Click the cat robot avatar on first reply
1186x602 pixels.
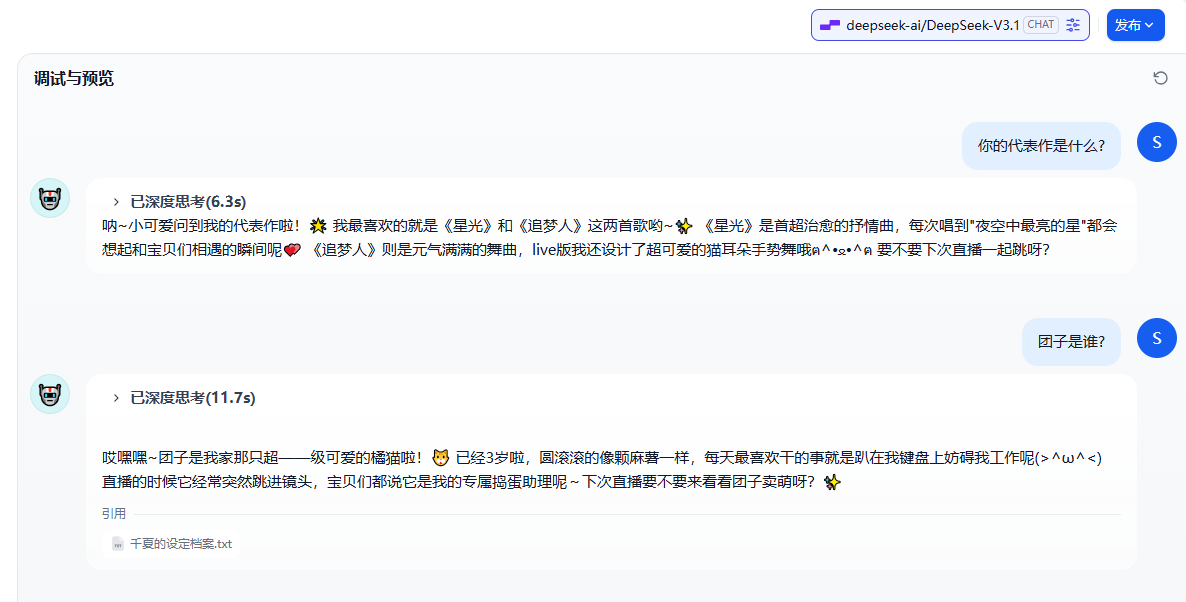click(x=50, y=197)
